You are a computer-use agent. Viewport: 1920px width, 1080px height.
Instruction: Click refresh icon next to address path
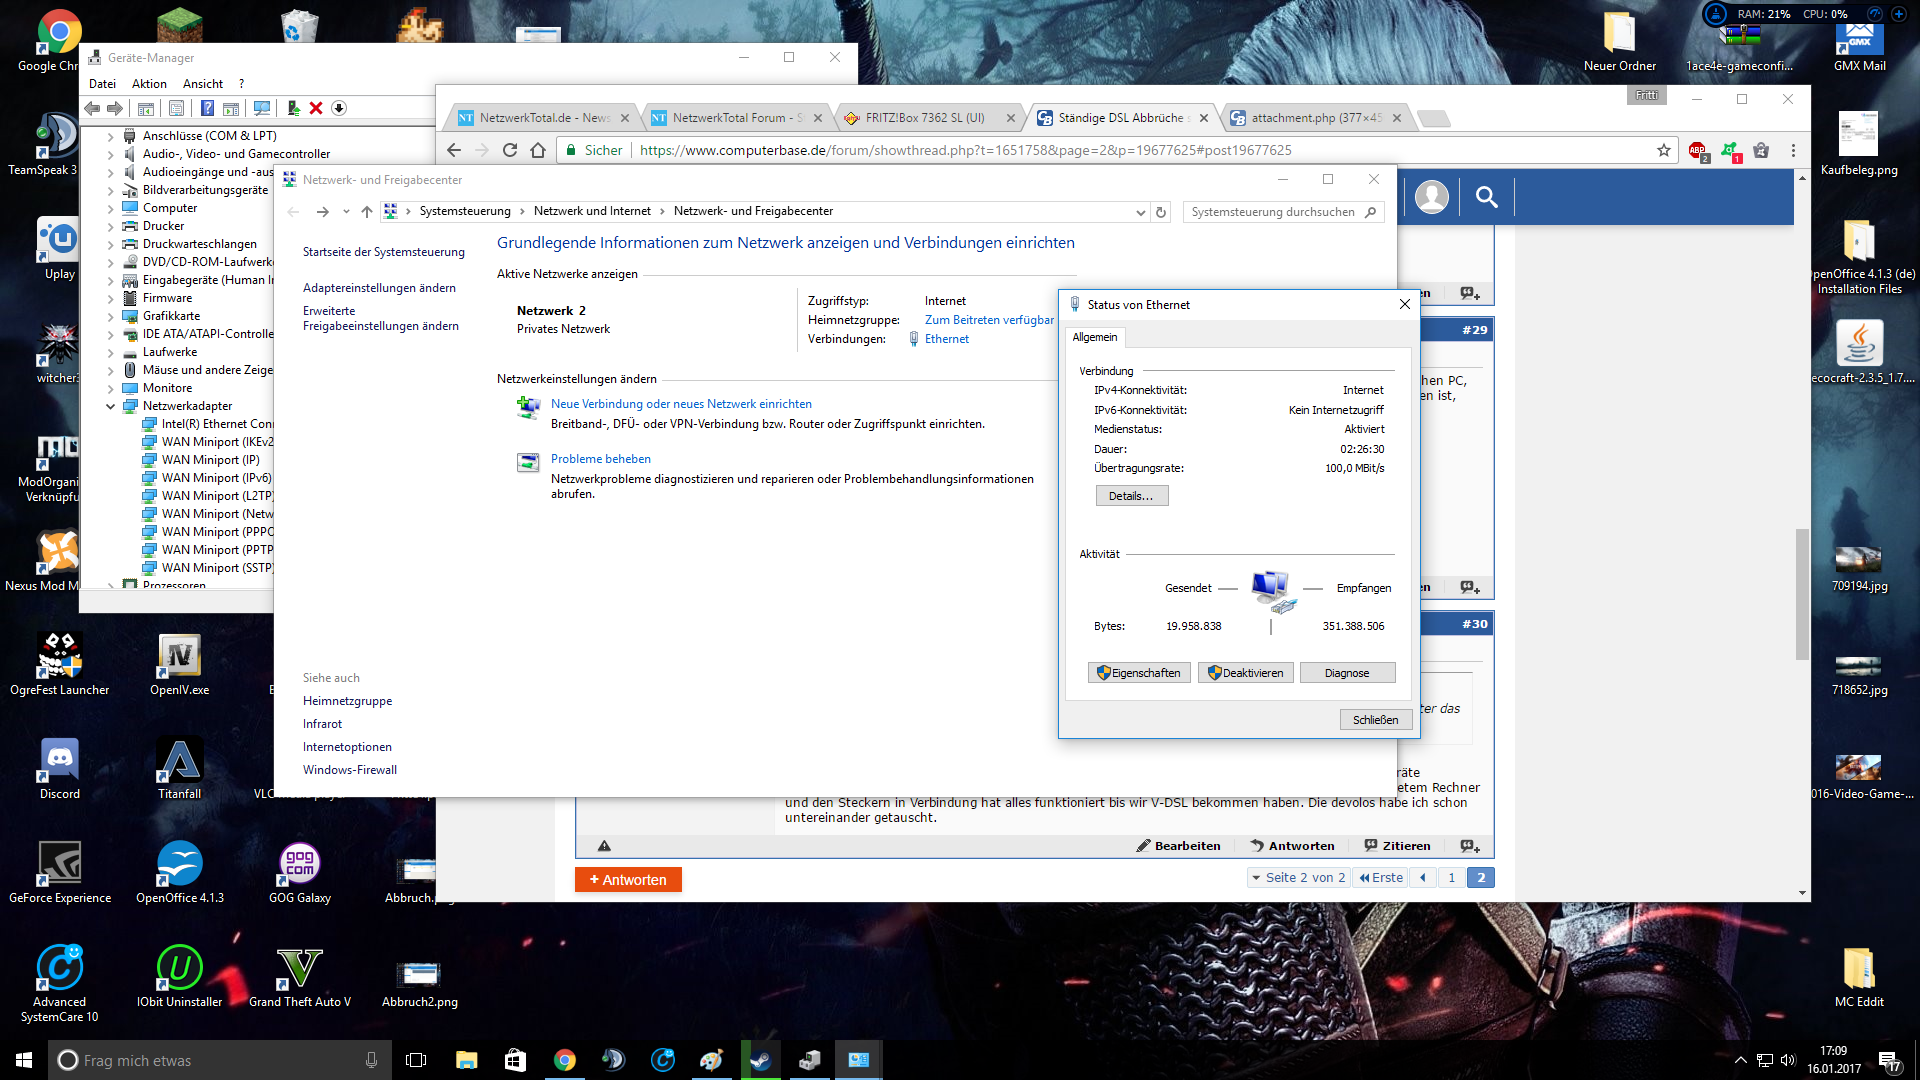click(1161, 212)
